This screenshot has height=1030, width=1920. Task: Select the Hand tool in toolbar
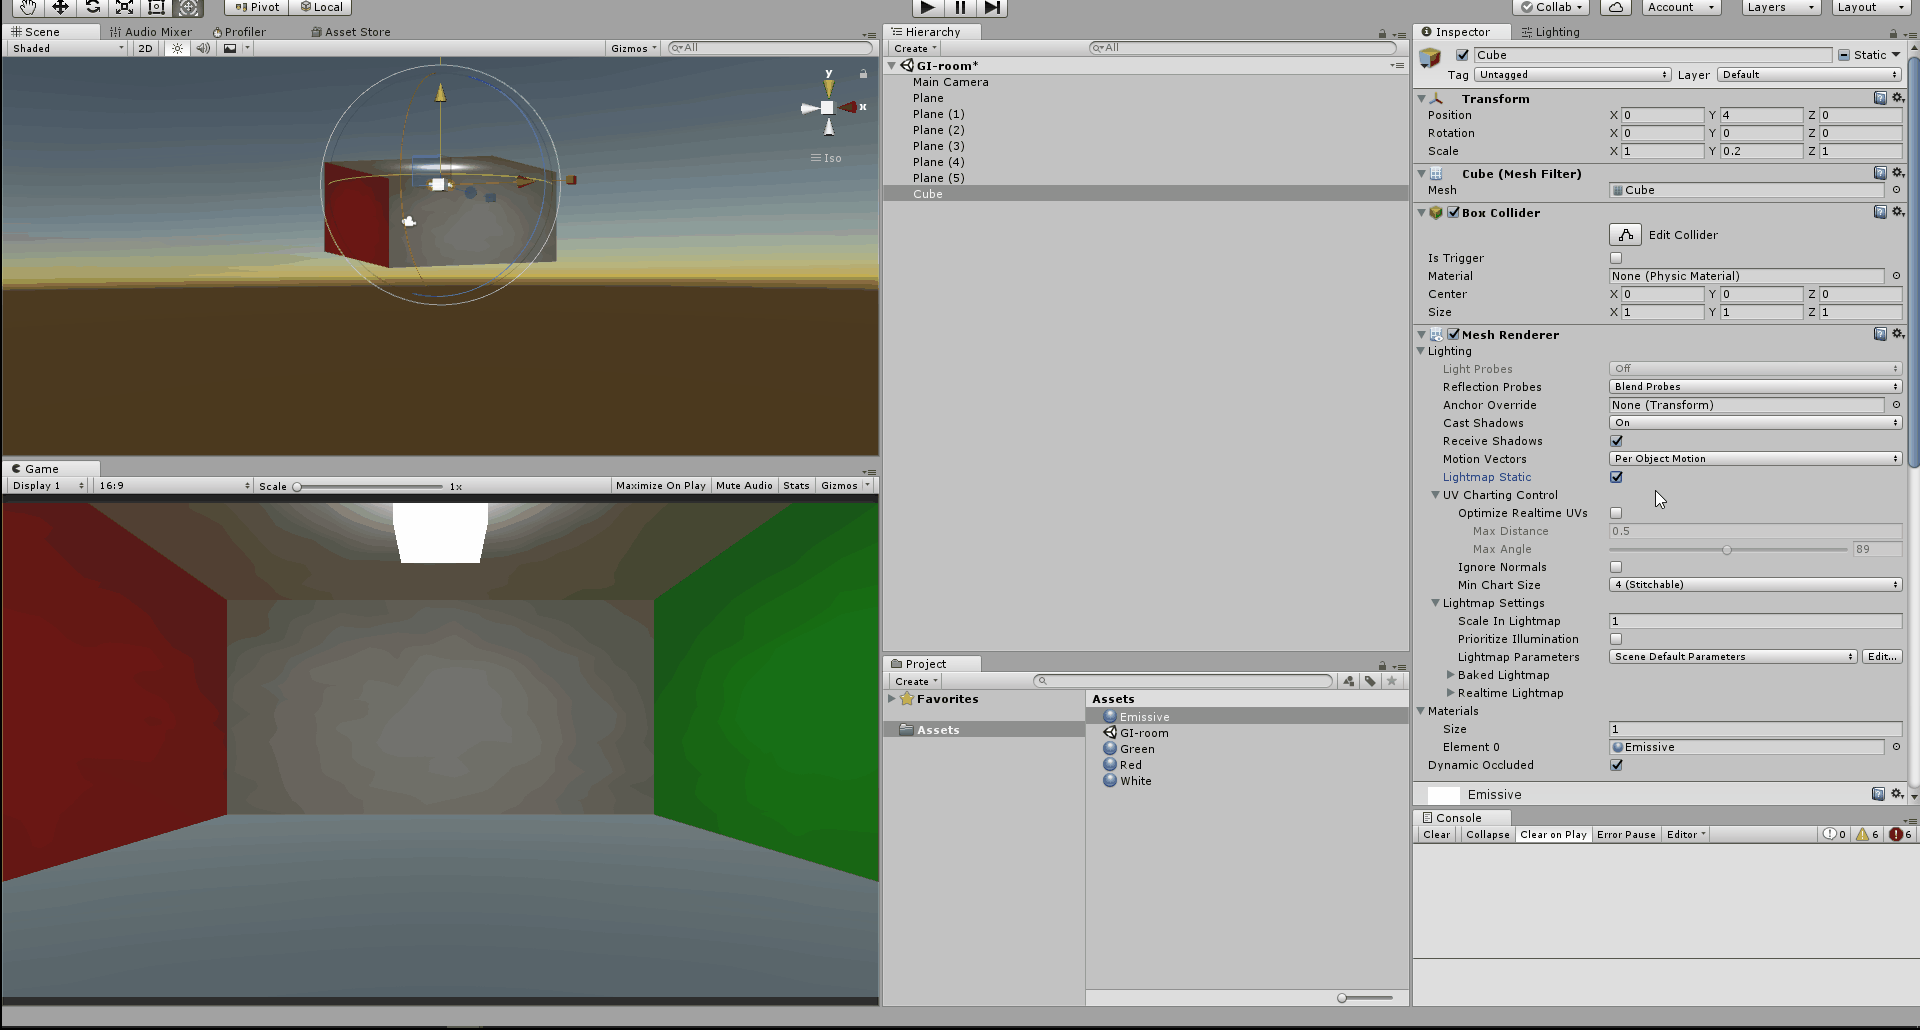(x=27, y=7)
